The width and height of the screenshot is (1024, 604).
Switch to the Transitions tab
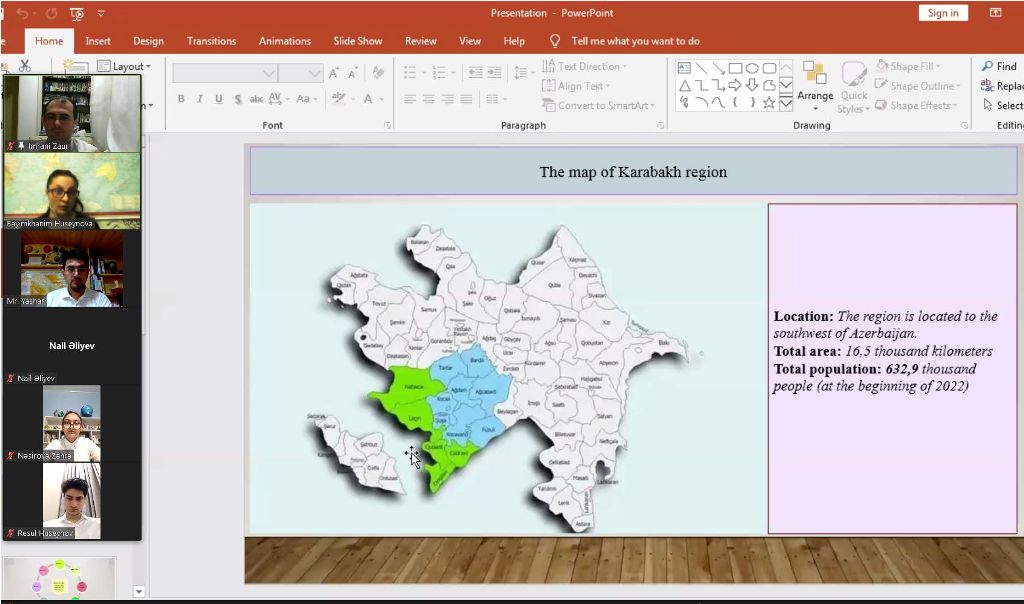click(x=211, y=41)
